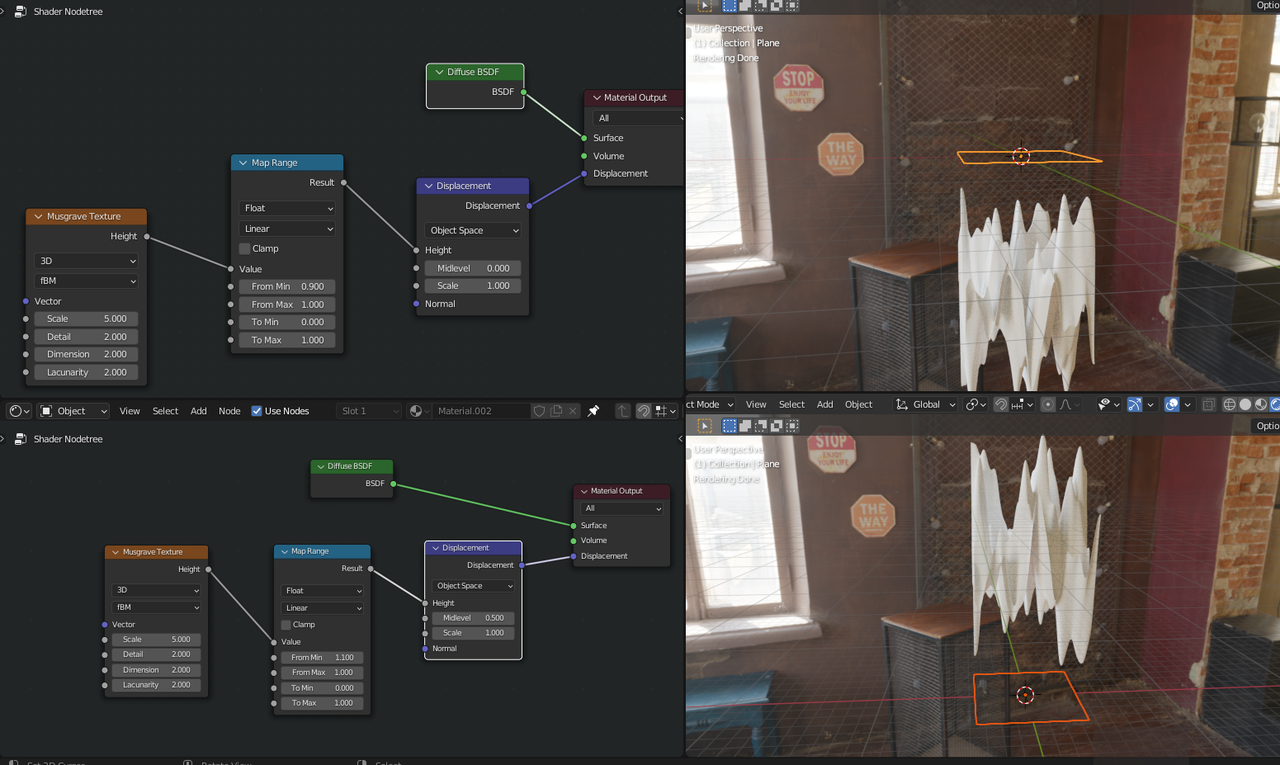Viewport: 1280px width, 765px height.
Task: Open the Object shader type dropdown
Action: [73, 411]
